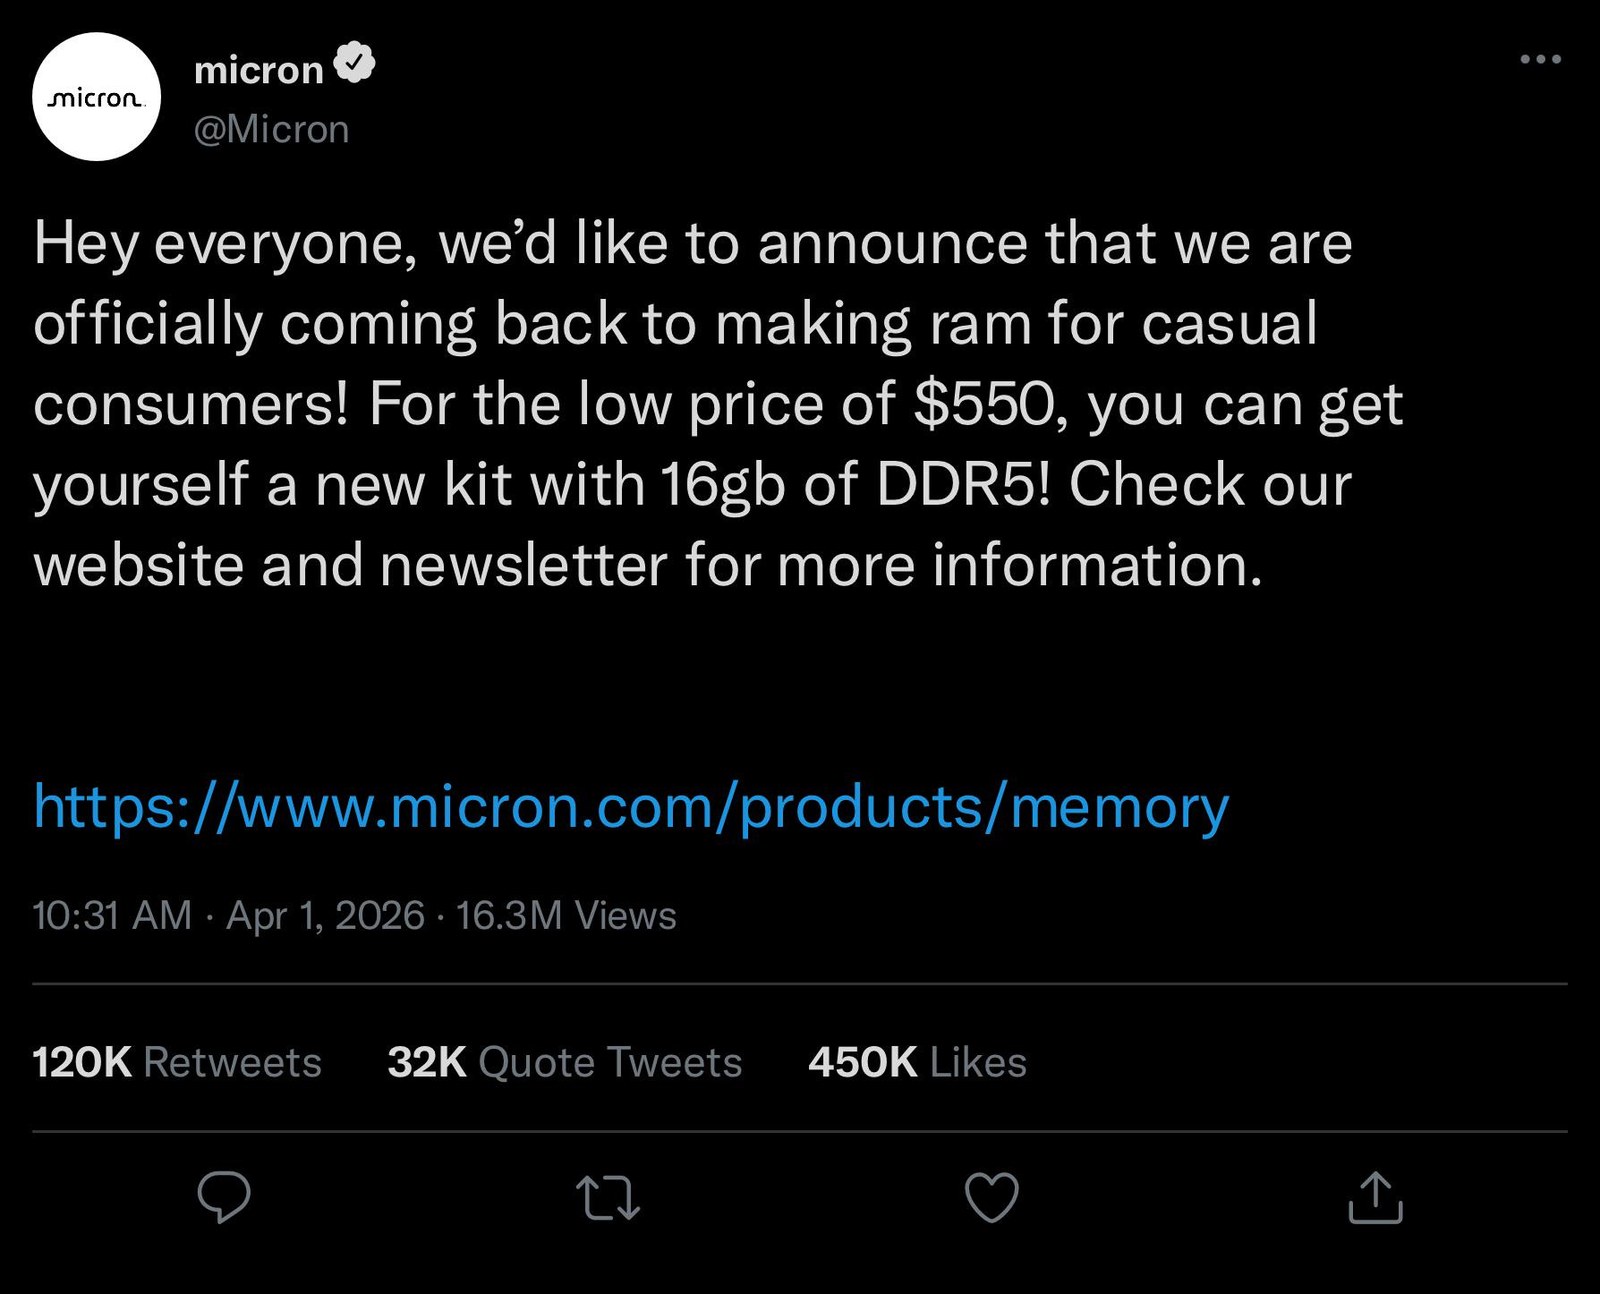Show the 120K Retweets list
Screen dimensions: 1600x1294
(177, 1062)
